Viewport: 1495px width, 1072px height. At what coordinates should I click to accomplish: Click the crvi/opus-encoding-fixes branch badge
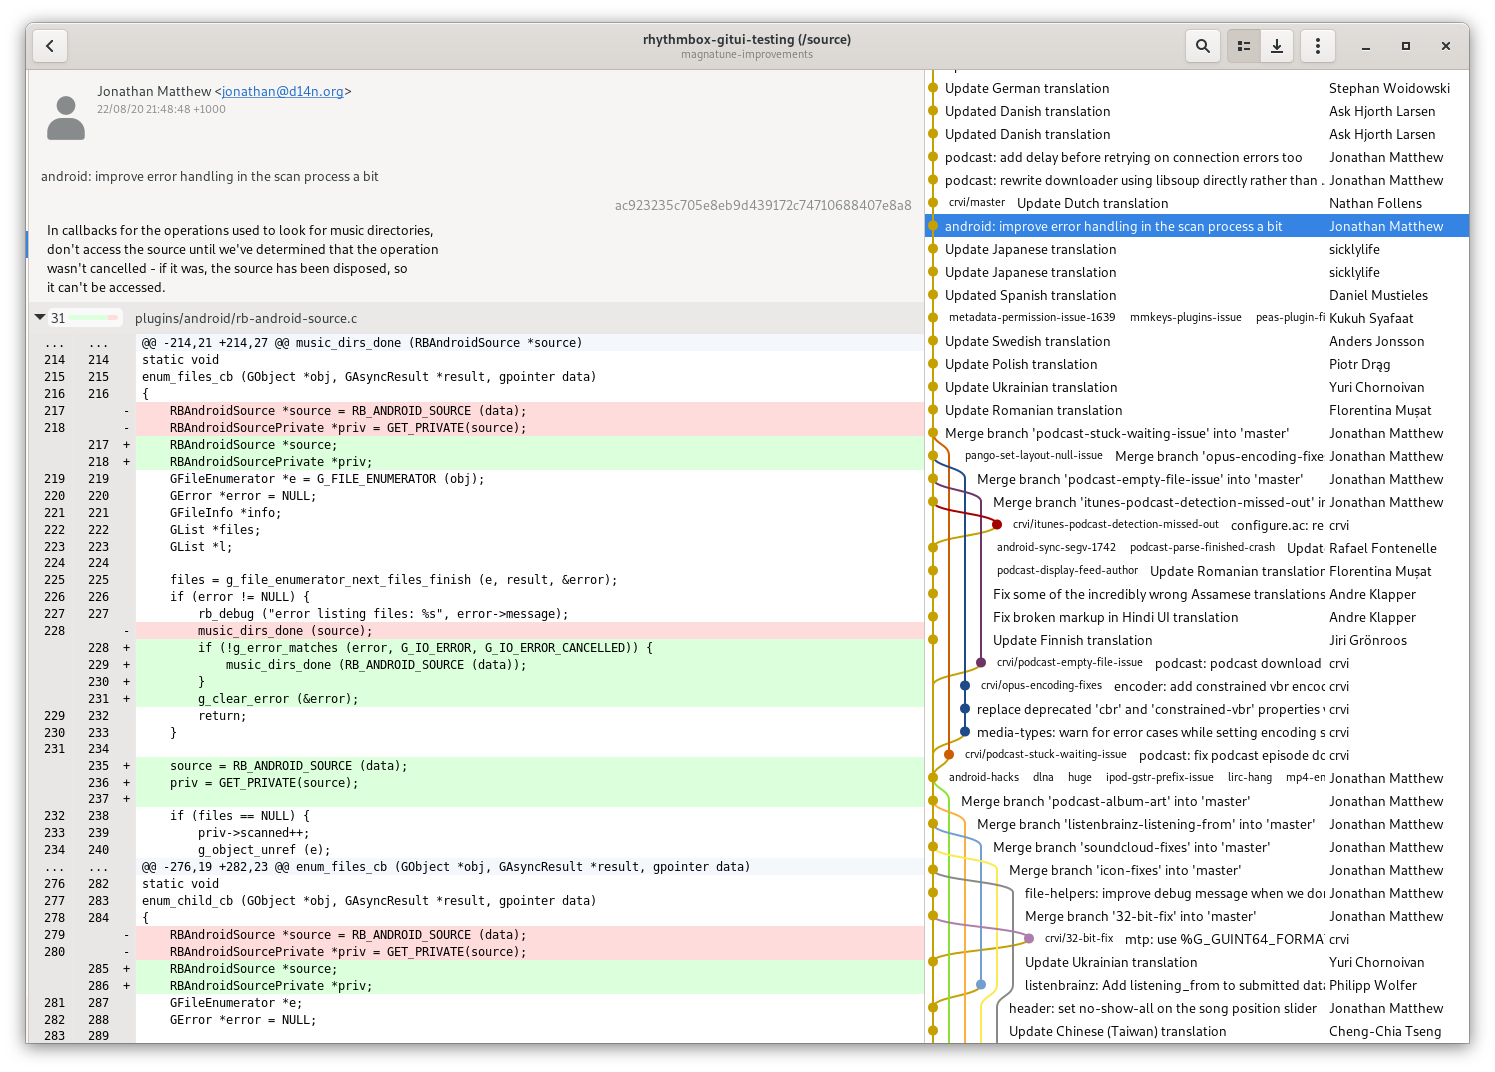[x=1042, y=686]
